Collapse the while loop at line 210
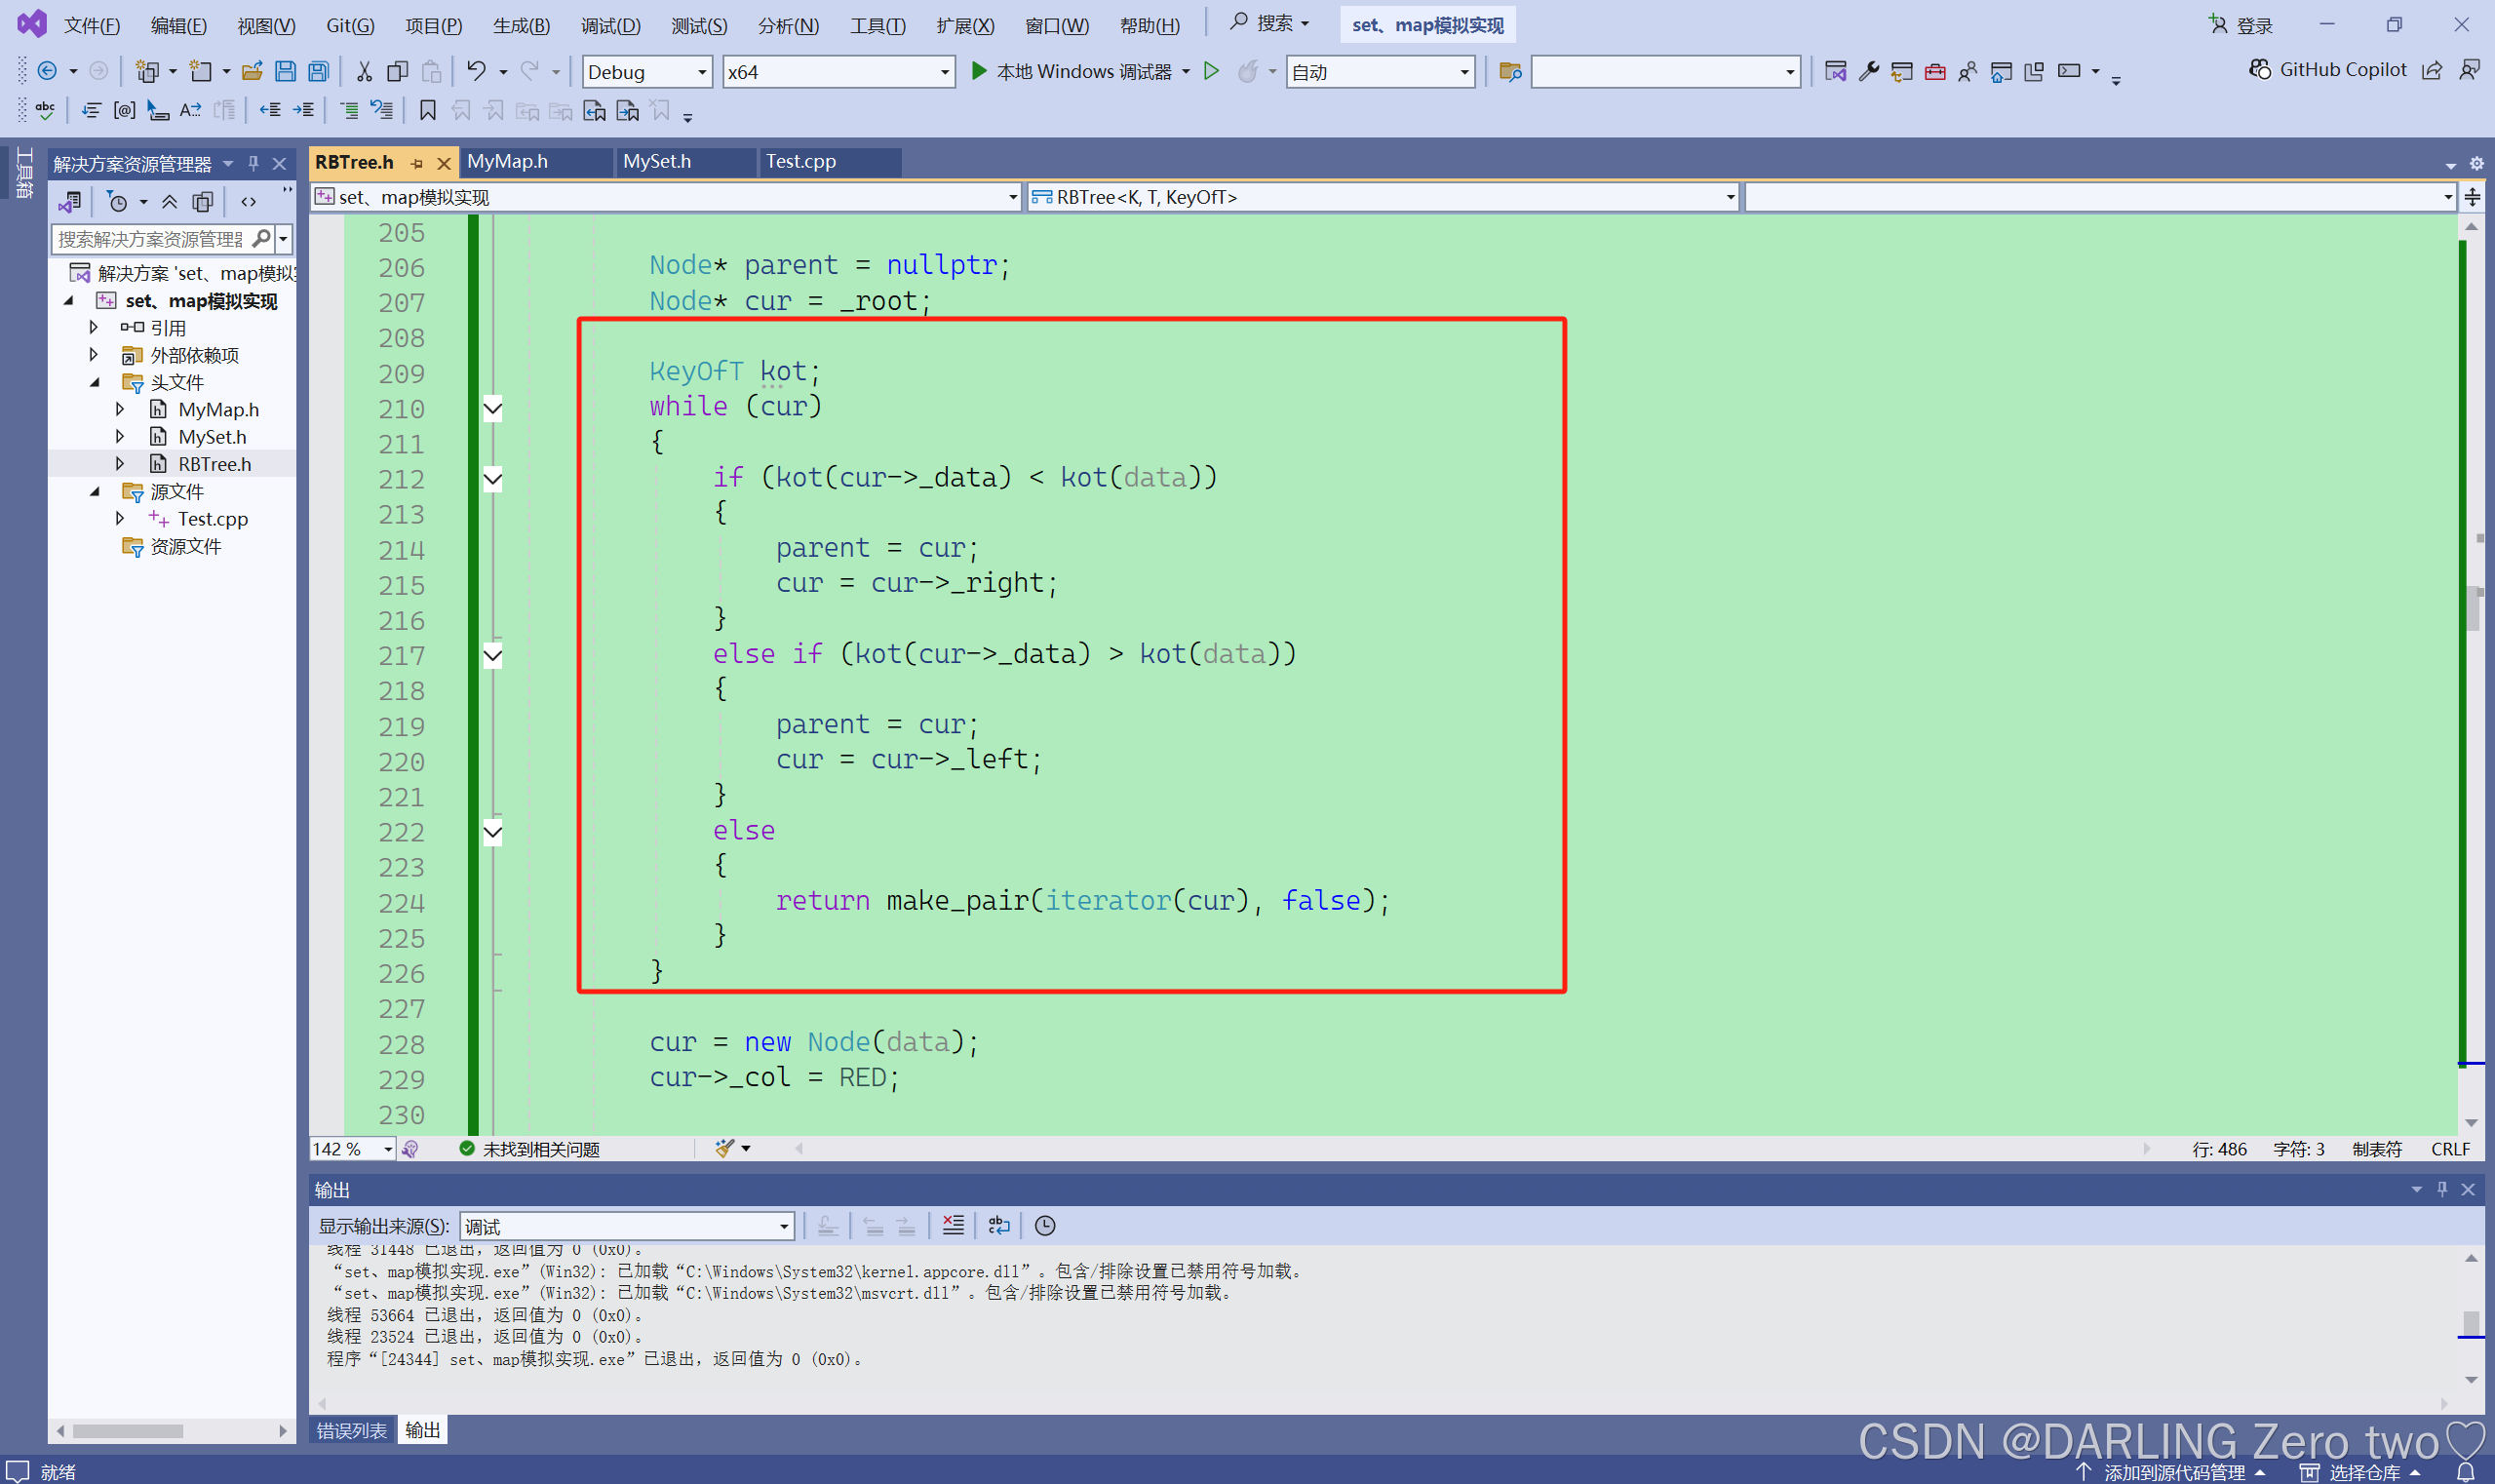Screen dimensions: 2495x1484 [493, 408]
